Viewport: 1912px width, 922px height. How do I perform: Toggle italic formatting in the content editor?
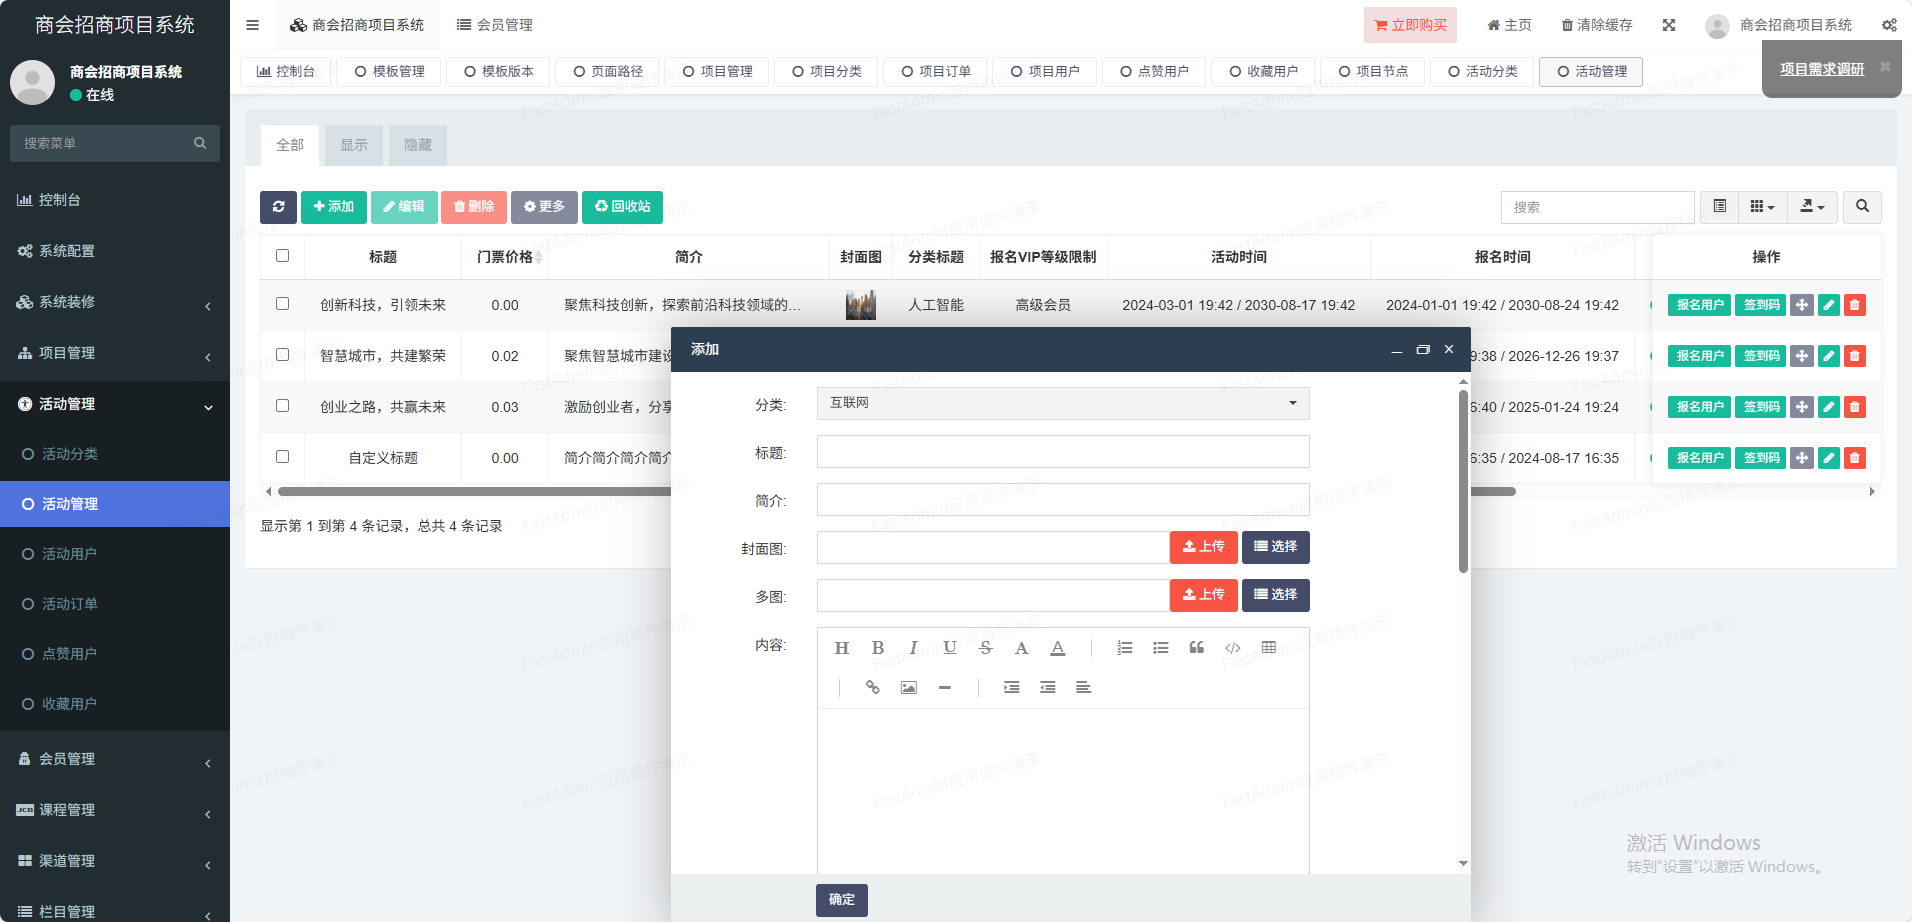(x=913, y=648)
